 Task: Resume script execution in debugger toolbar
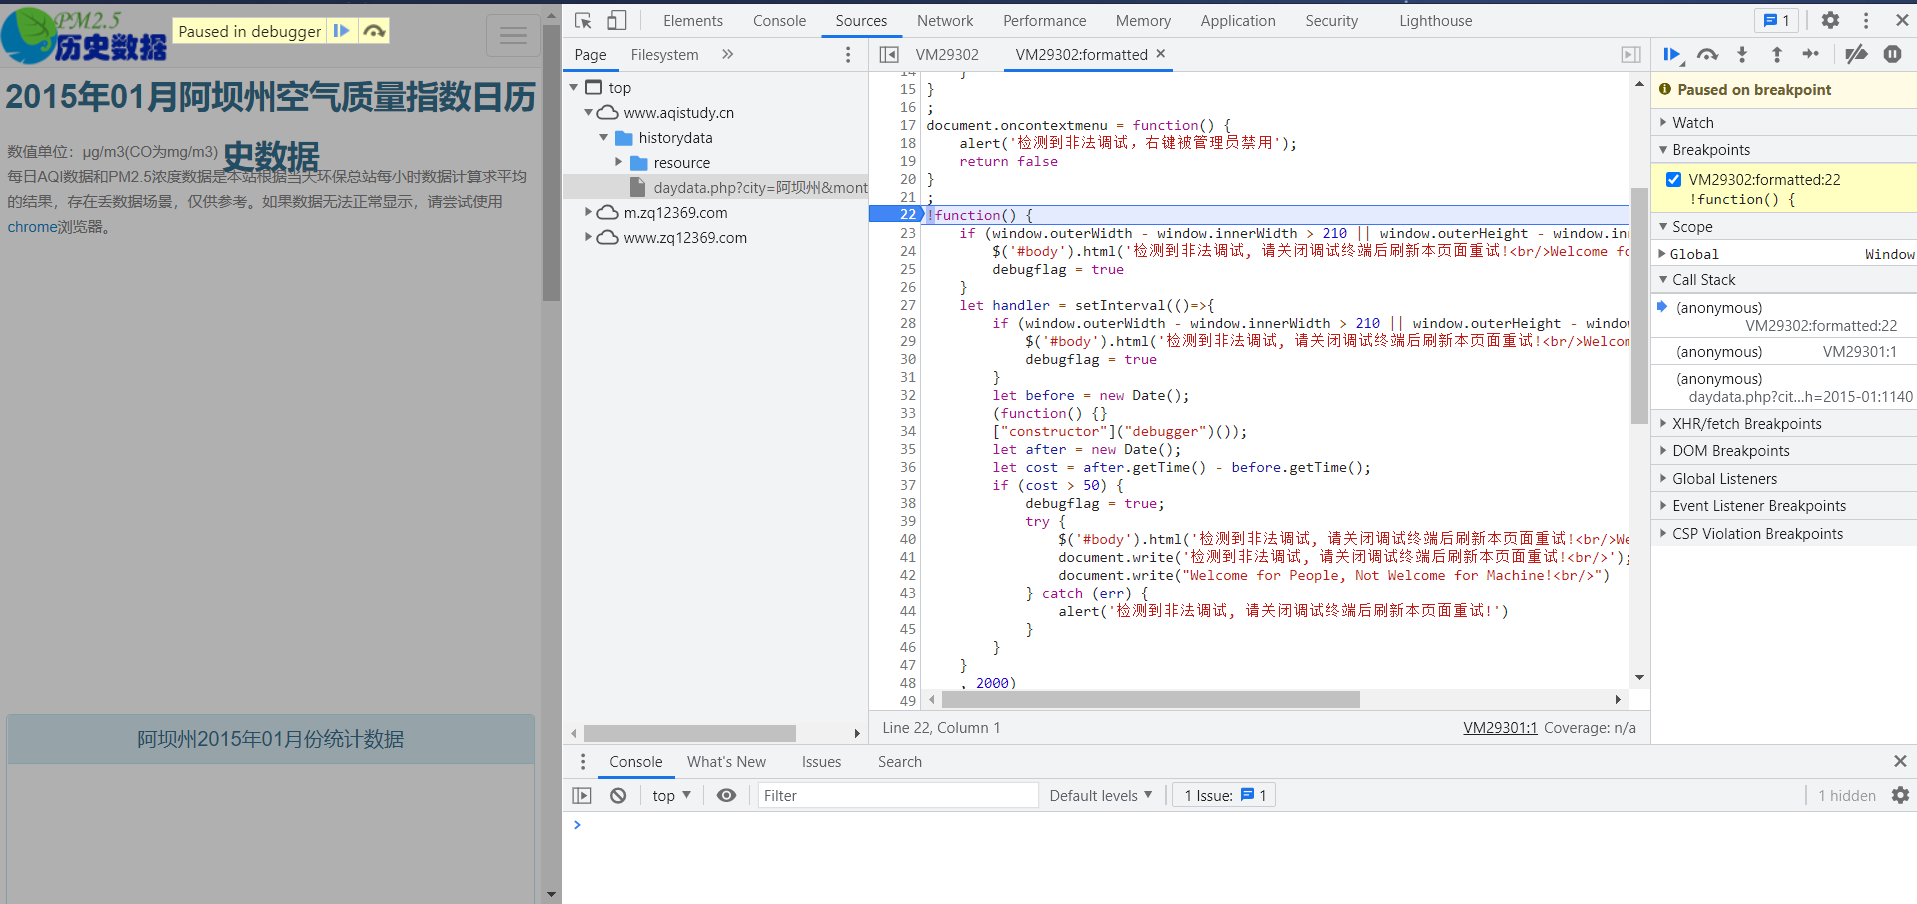[x=1671, y=55]
